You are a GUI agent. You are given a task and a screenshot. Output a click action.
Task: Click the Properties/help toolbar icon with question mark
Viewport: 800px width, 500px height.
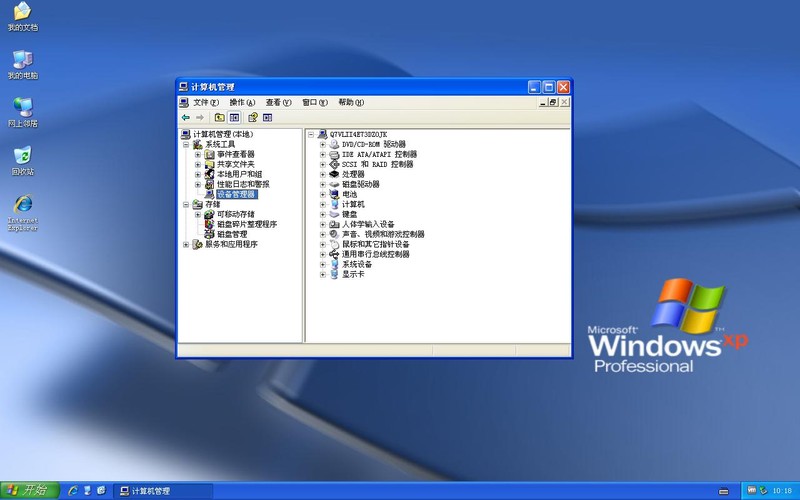[x=253, y=118]
